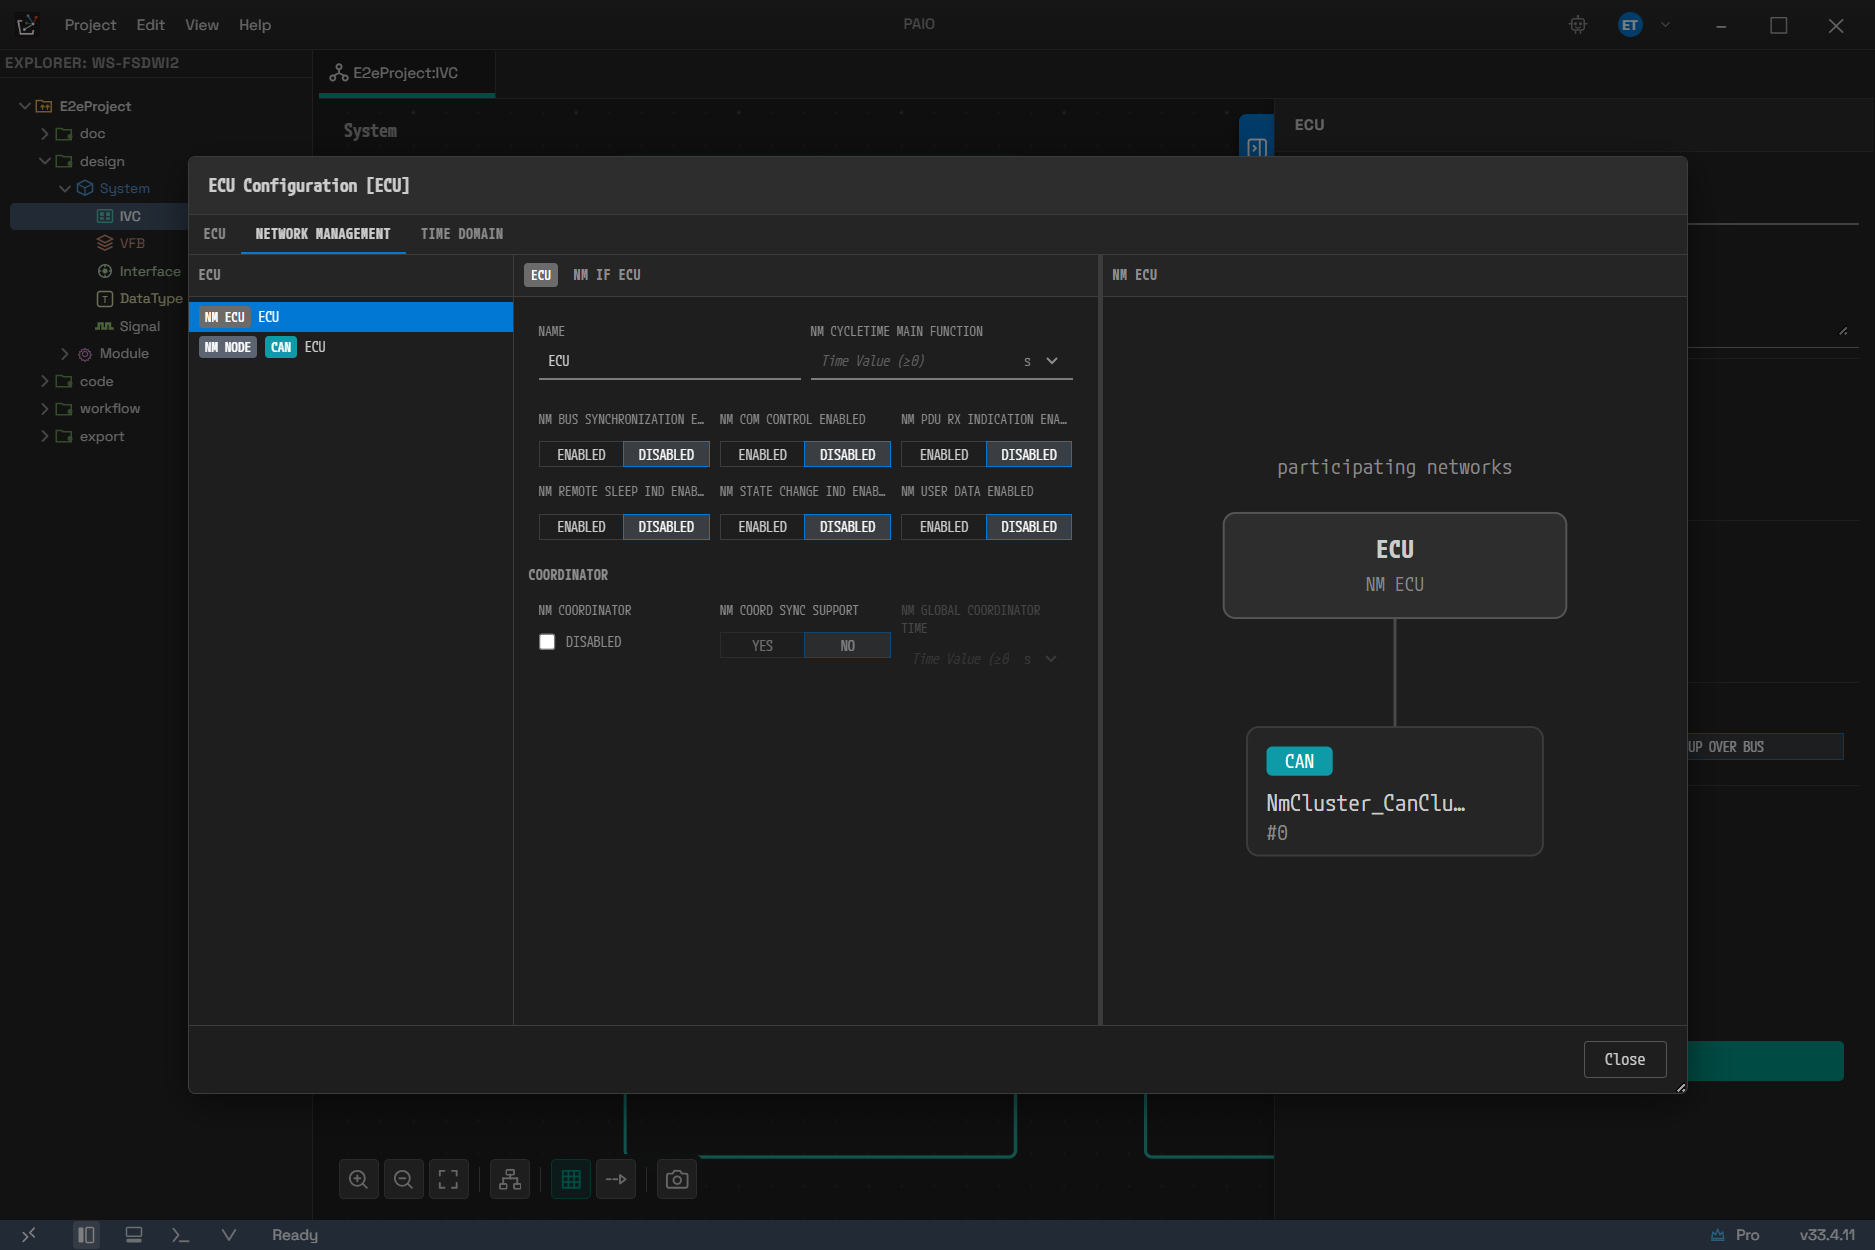
Task: Expand the workflow folder
Action: click(45, 408)
